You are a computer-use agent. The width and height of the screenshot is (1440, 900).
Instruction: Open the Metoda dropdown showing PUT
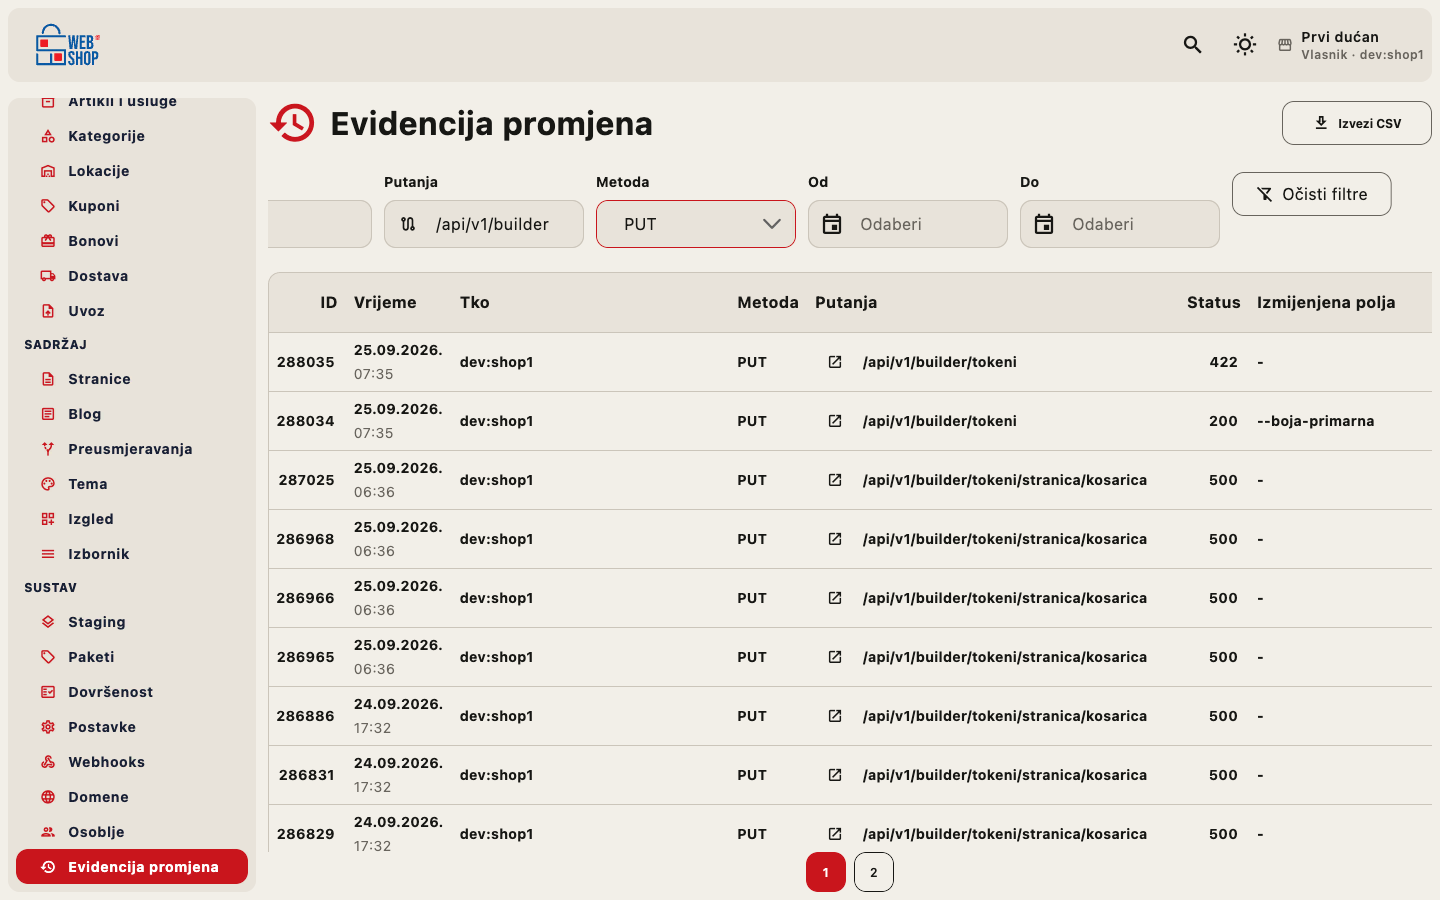click(x=696, y=224)
